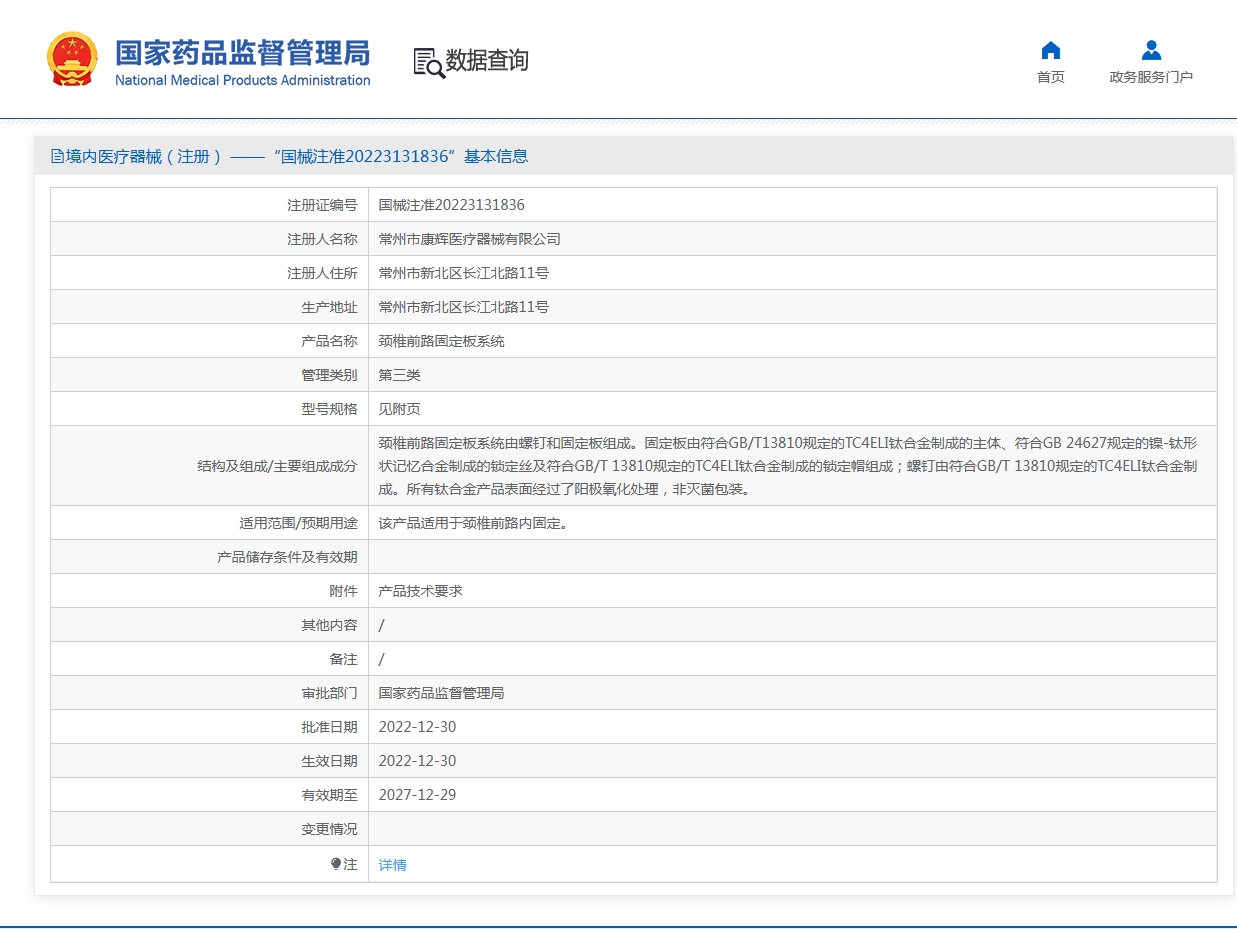Select 该产品适用于颈椎前路内固定 intended use

[474, 523]
